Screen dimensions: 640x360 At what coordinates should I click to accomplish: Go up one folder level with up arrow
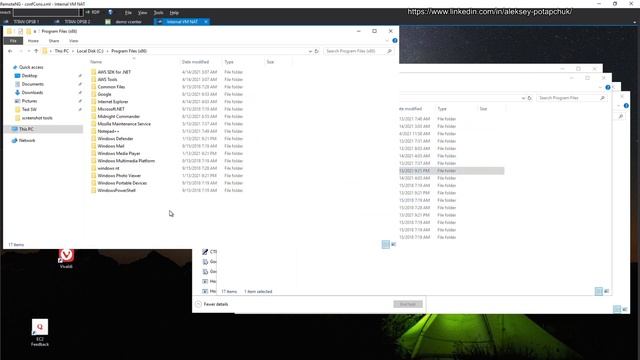(x=36, y=51)
